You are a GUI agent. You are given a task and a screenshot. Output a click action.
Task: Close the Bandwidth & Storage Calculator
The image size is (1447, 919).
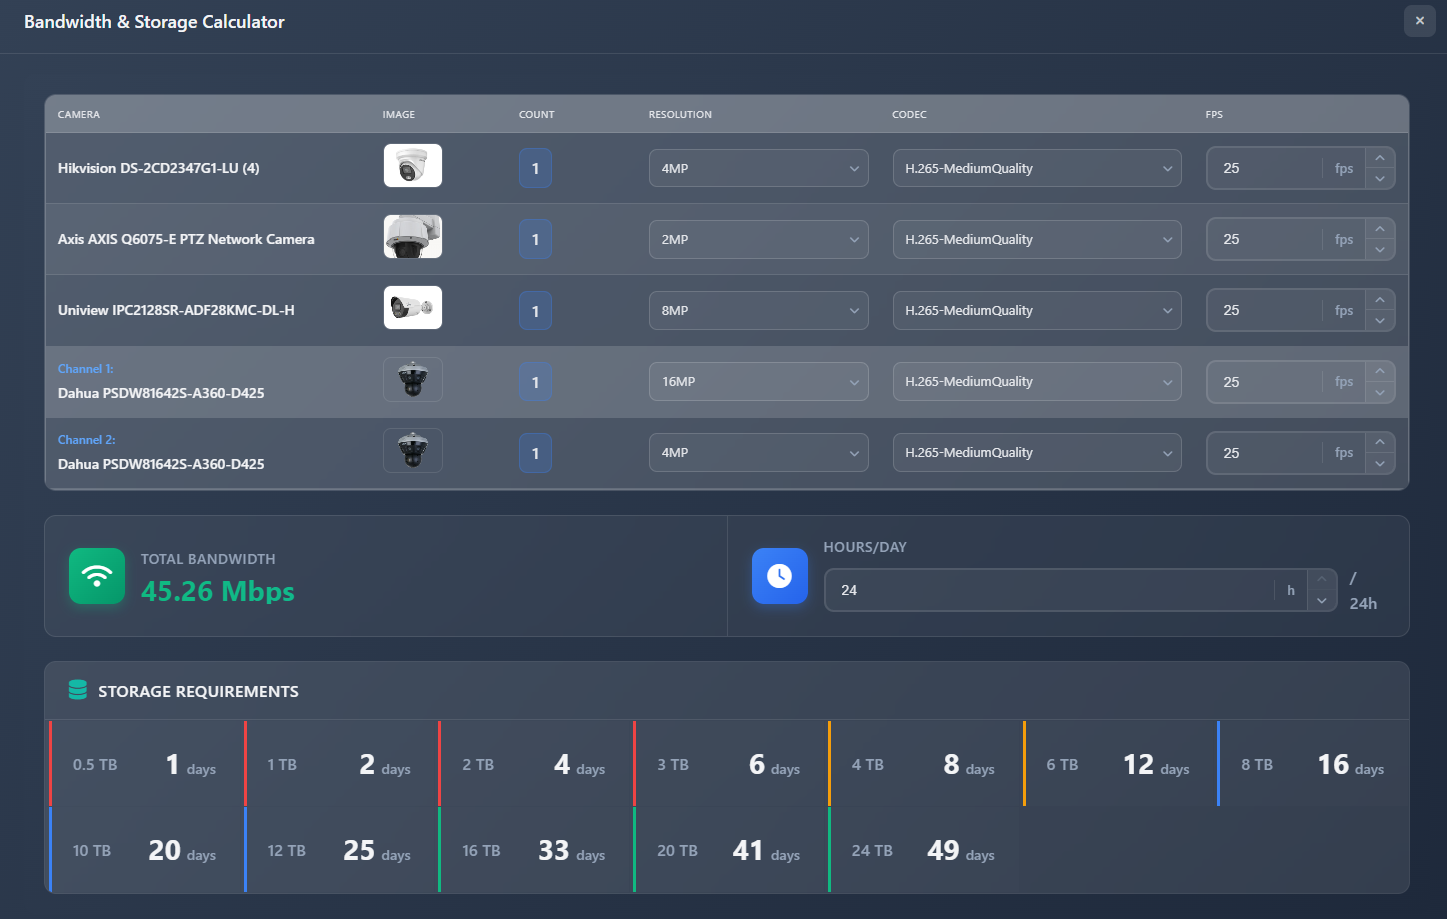[x=1419, y=21]
